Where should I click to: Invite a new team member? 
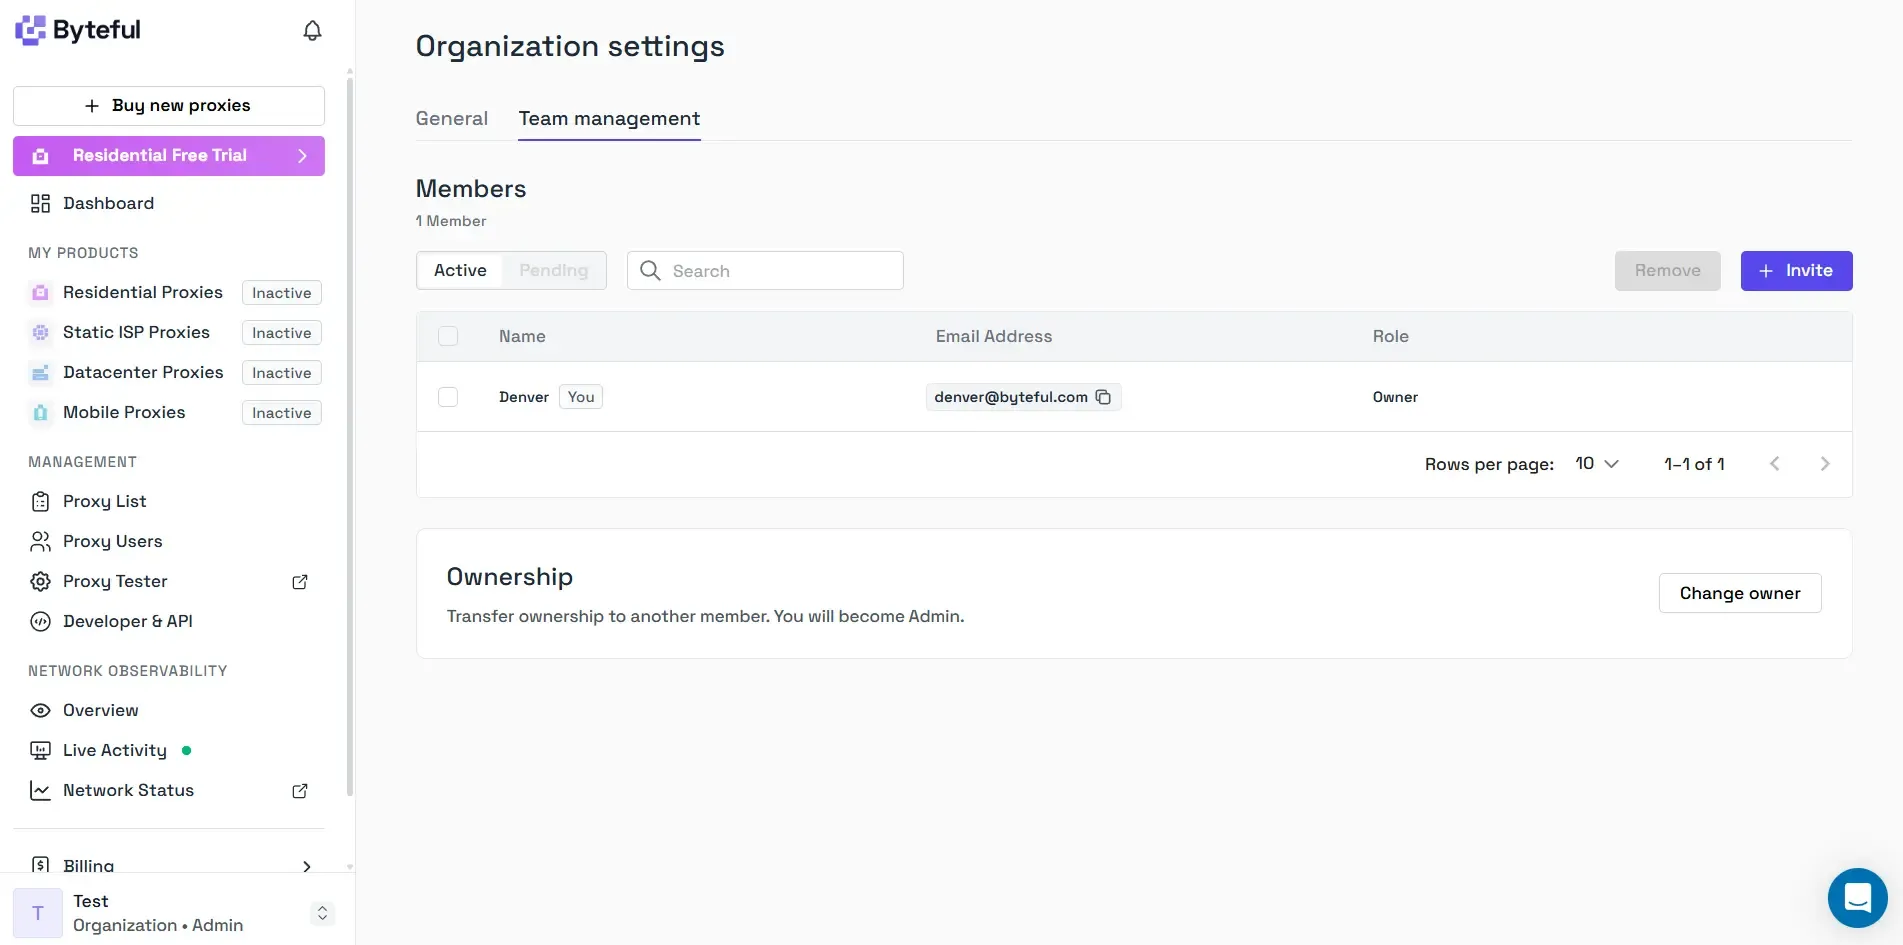click(1796, 271)
